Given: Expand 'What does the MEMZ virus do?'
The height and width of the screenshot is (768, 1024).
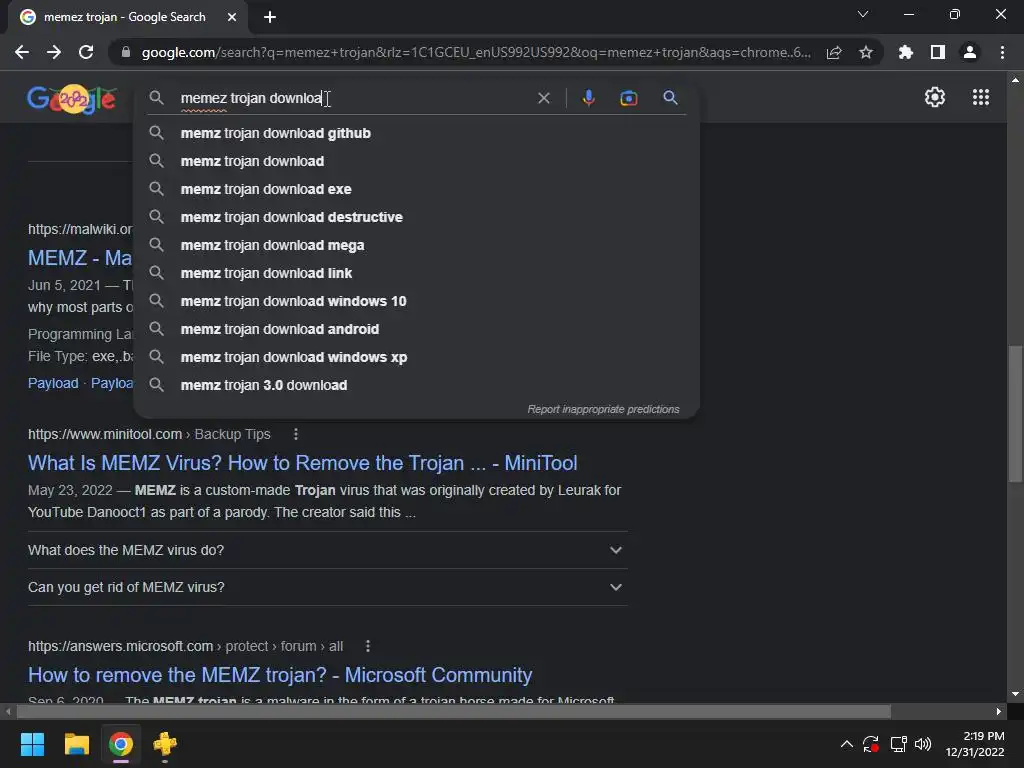Looking at the screenshot, I should 327,550.
